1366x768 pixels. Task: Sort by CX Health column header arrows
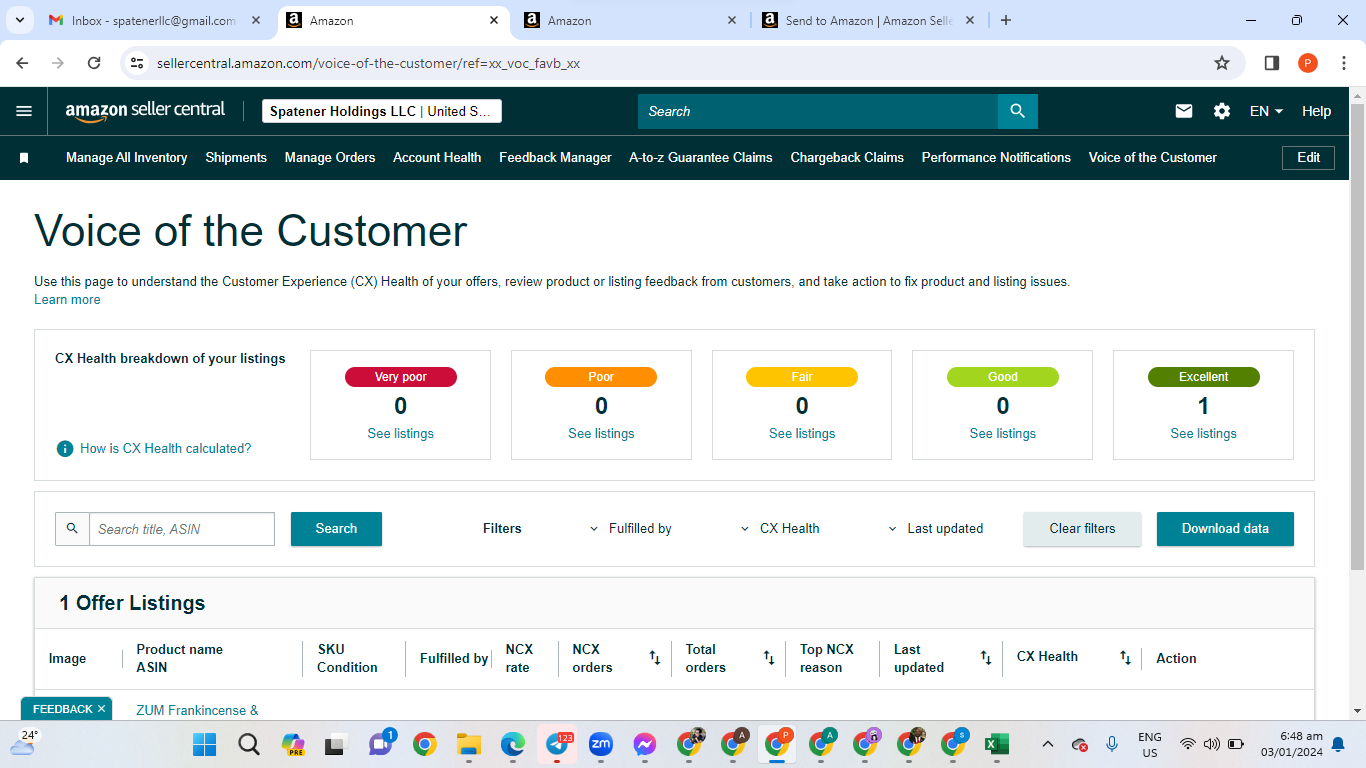1126,658
